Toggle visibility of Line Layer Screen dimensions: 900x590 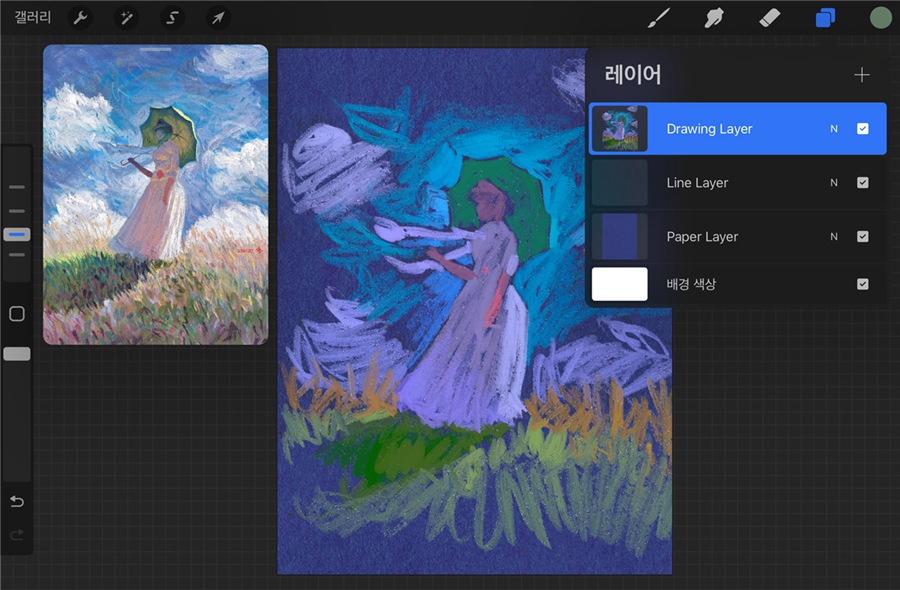862,182
